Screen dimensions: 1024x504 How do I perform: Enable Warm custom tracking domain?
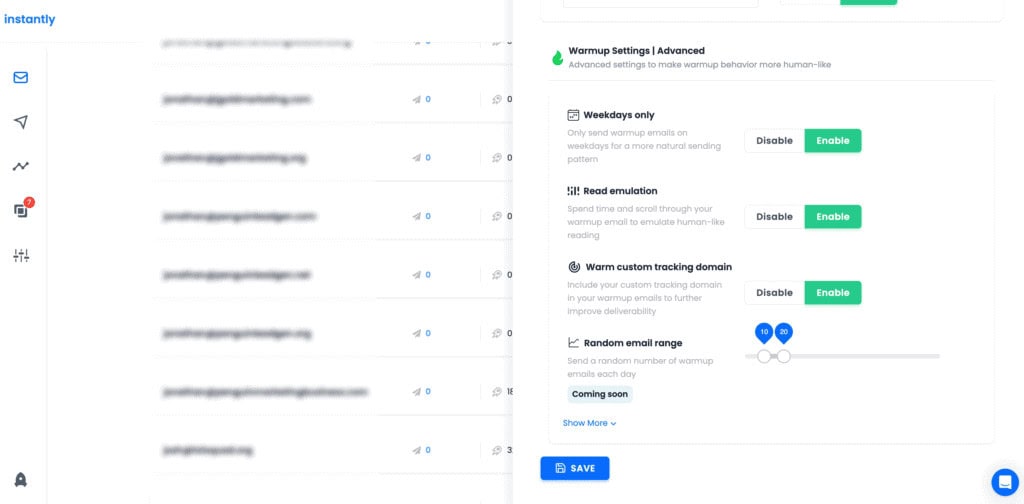tap(832, 293)
